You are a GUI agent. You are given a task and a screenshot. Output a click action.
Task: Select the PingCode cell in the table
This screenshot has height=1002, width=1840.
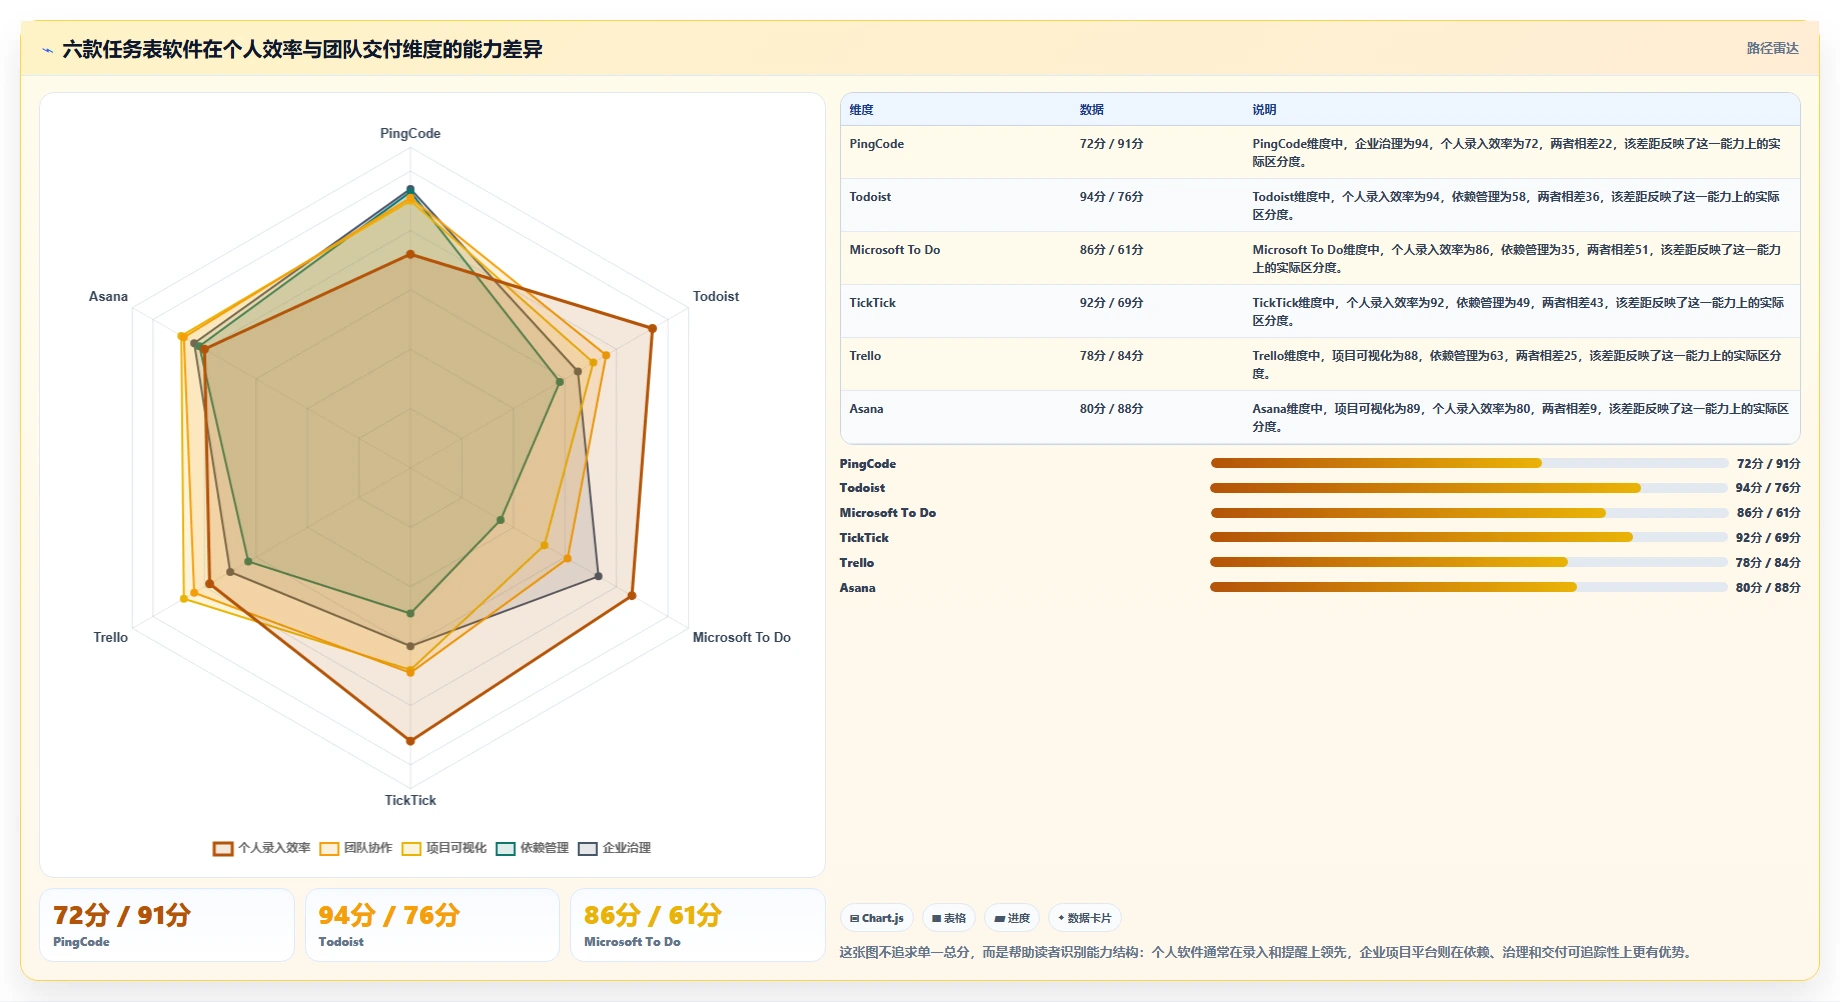[877, 144]
